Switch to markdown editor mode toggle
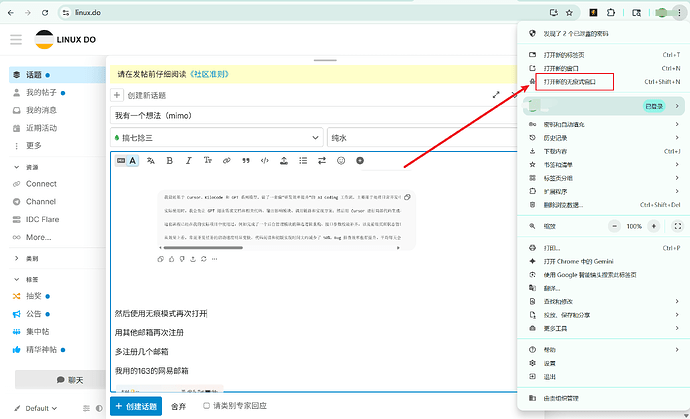Image resolution: width=690 pixels, height=419 pixels. pyautogui.click(x=121, y=161)
